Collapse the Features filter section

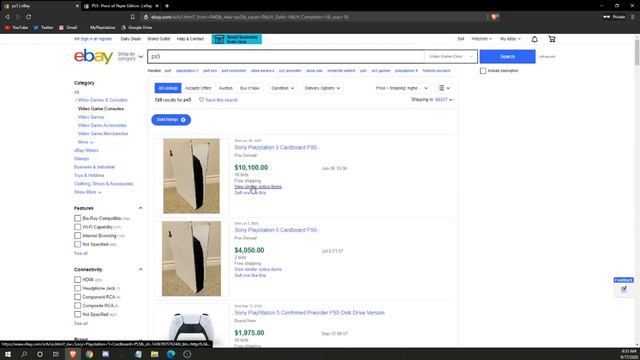[140, 208]
